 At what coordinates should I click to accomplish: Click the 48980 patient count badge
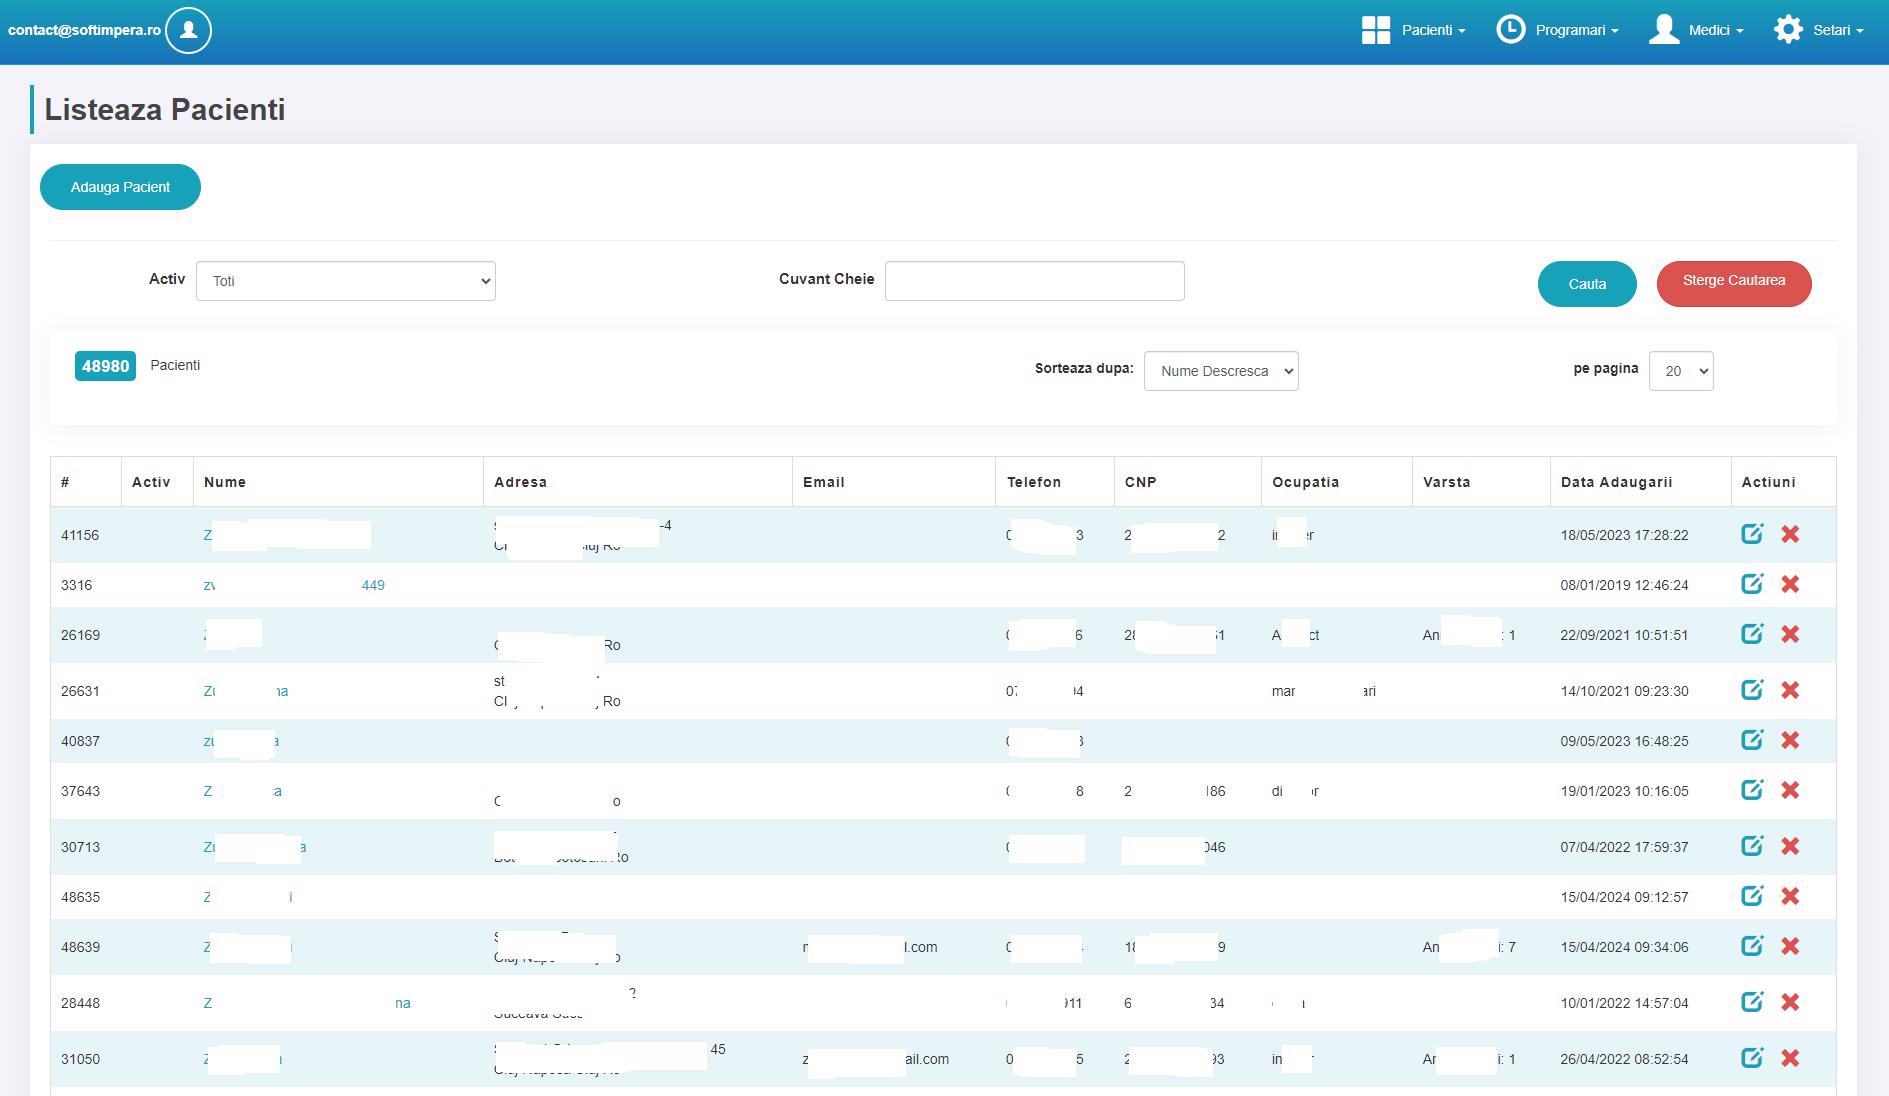click(105, 366)
